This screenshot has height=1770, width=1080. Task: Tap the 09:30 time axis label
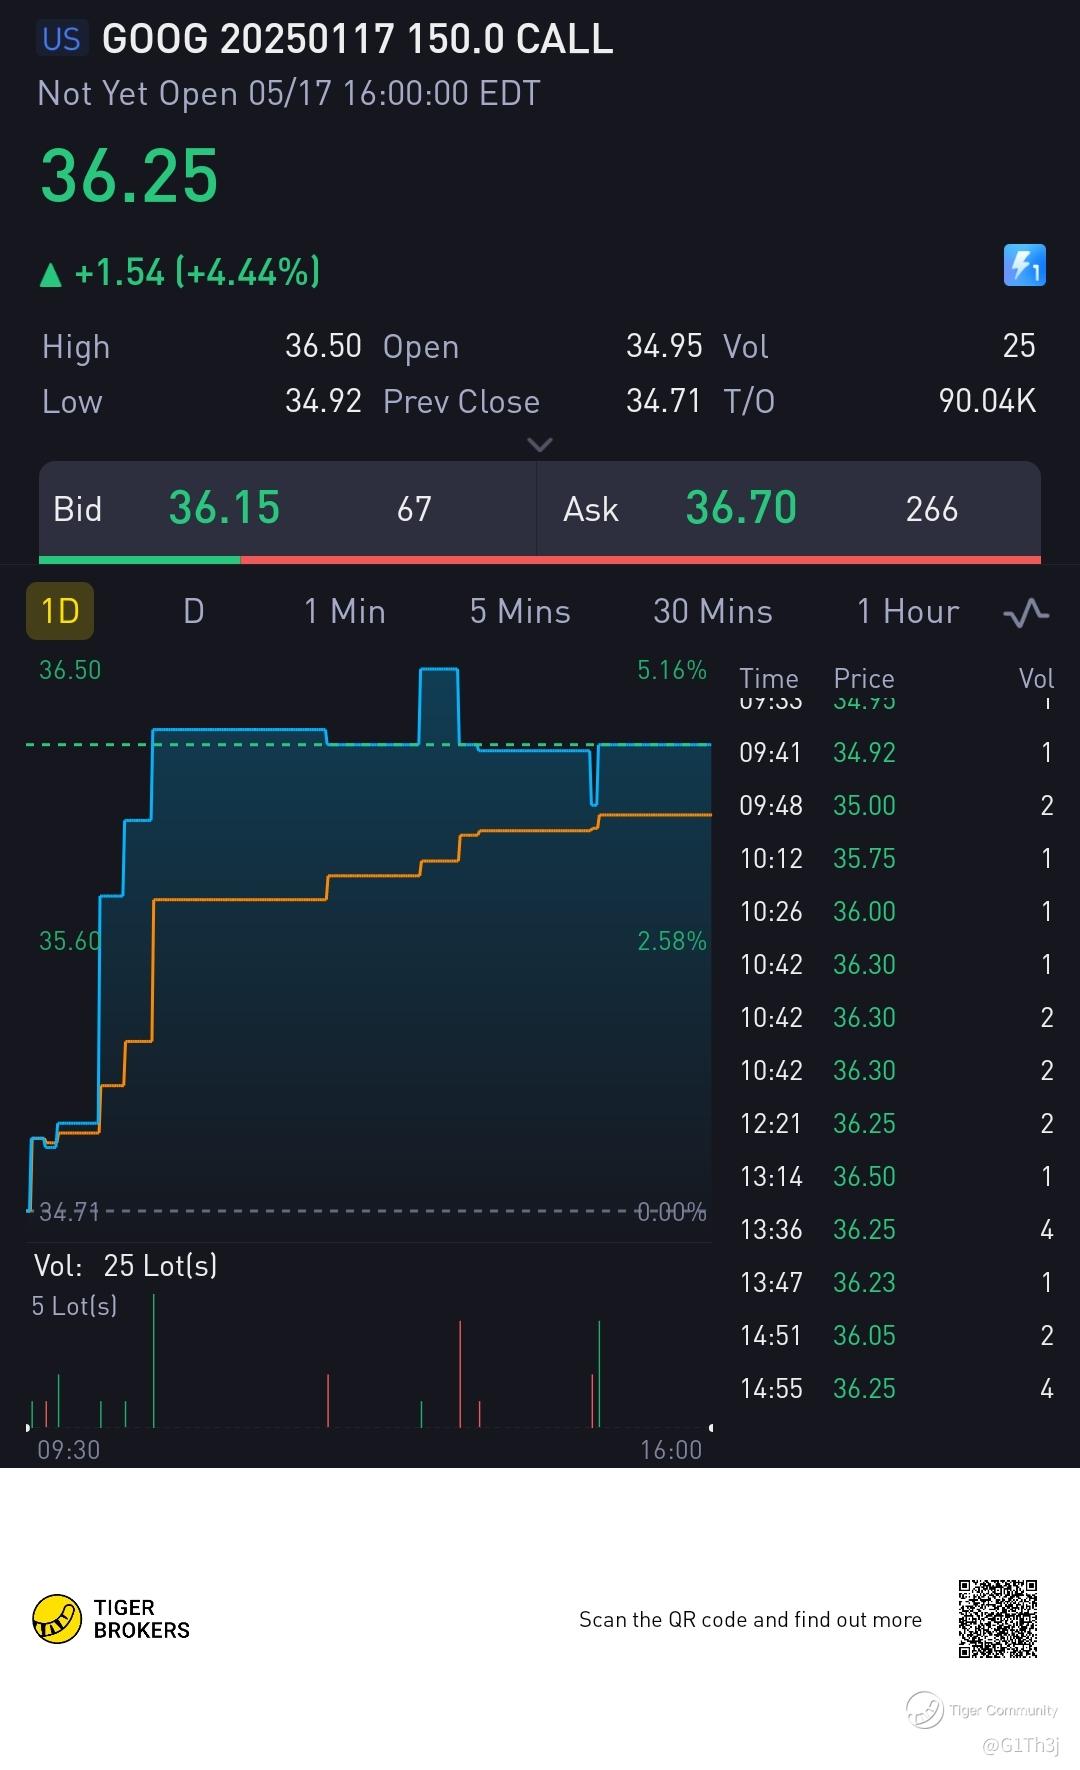click(68, 1450)
